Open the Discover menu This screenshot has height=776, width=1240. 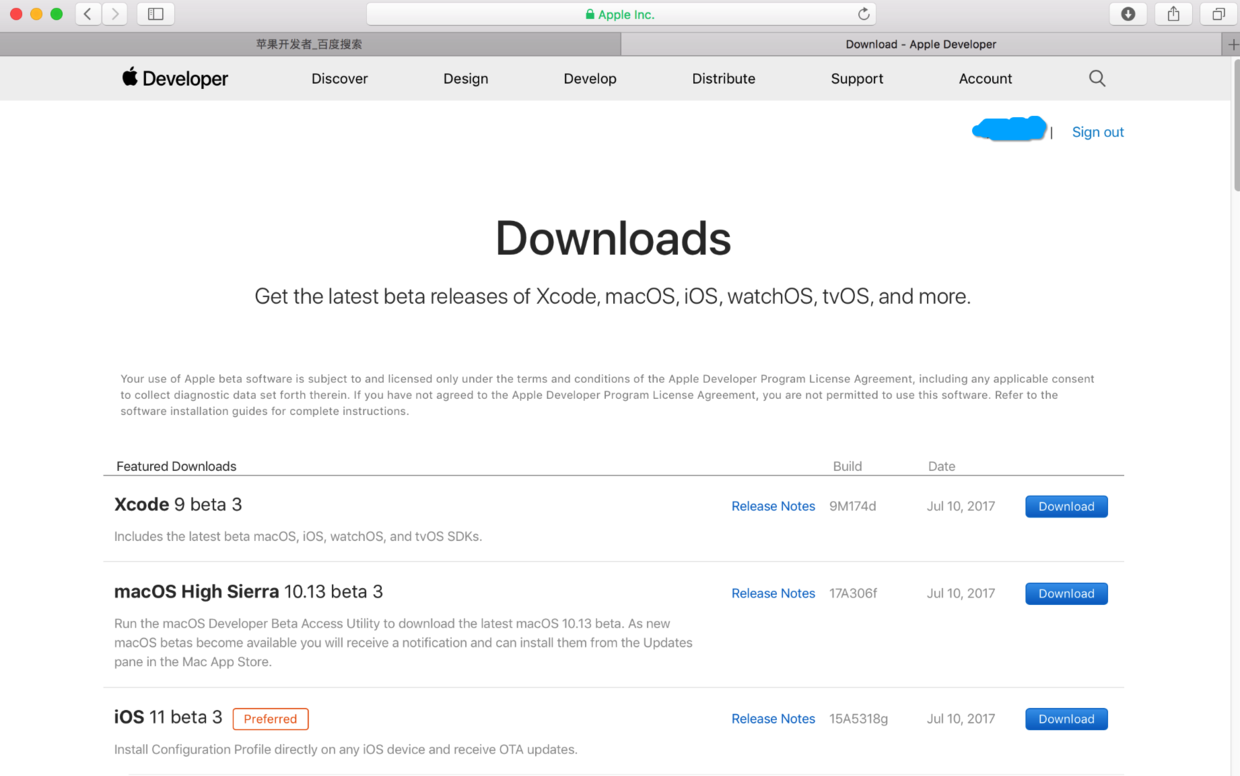point(339,78)
